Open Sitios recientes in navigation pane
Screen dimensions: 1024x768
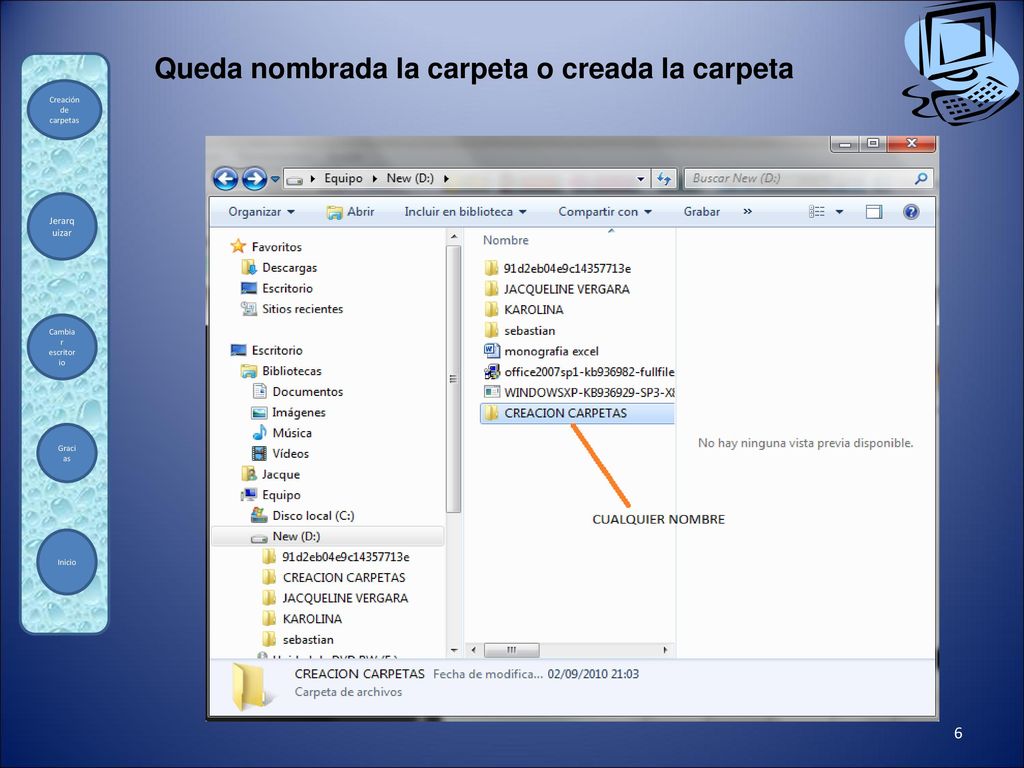point(292,309)
